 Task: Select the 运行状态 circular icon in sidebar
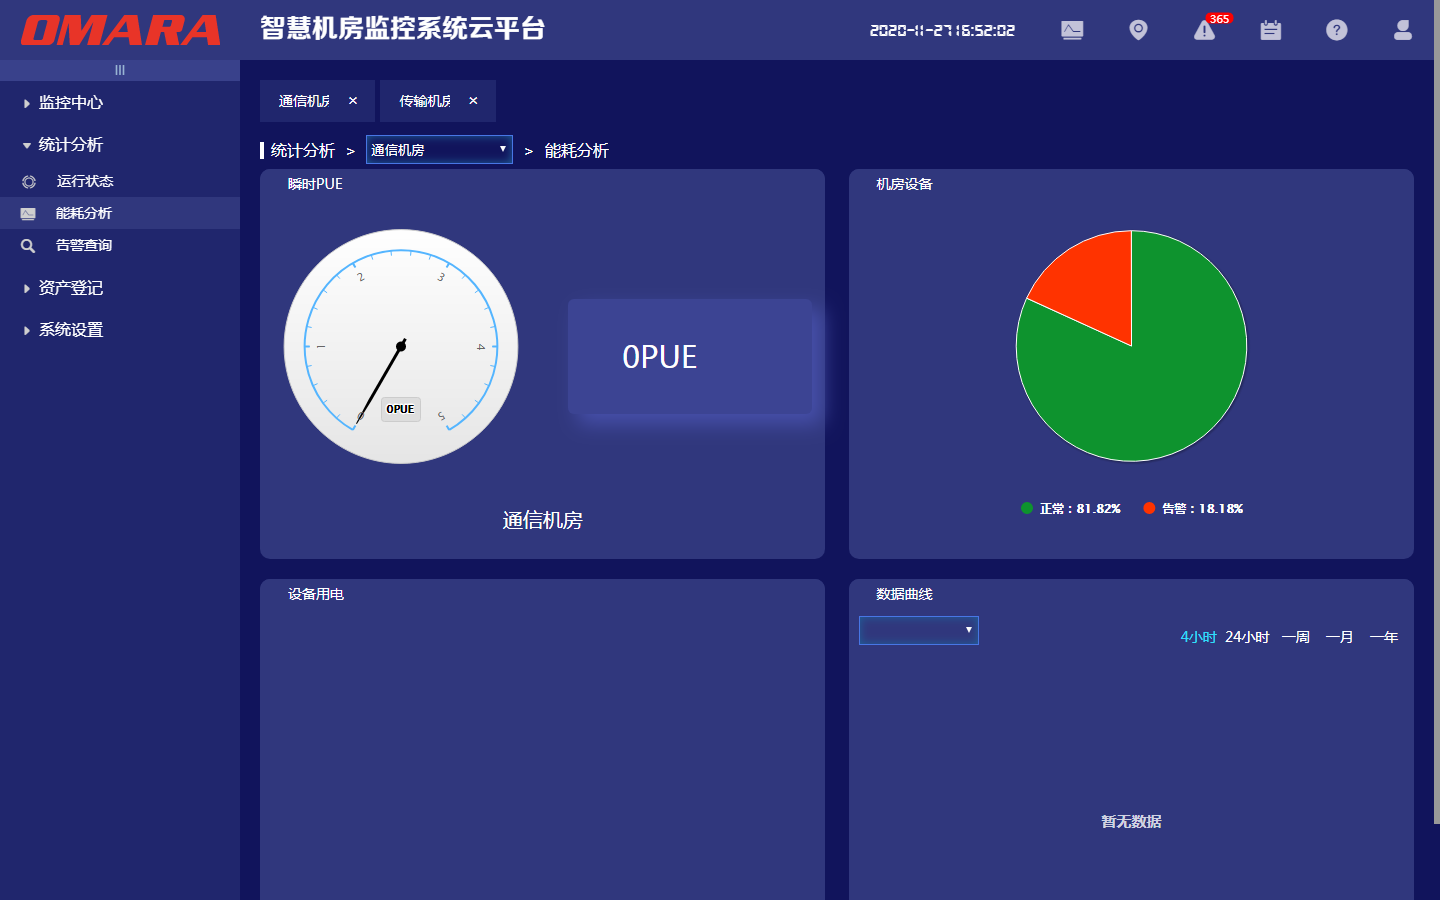[x=28, y=181]
